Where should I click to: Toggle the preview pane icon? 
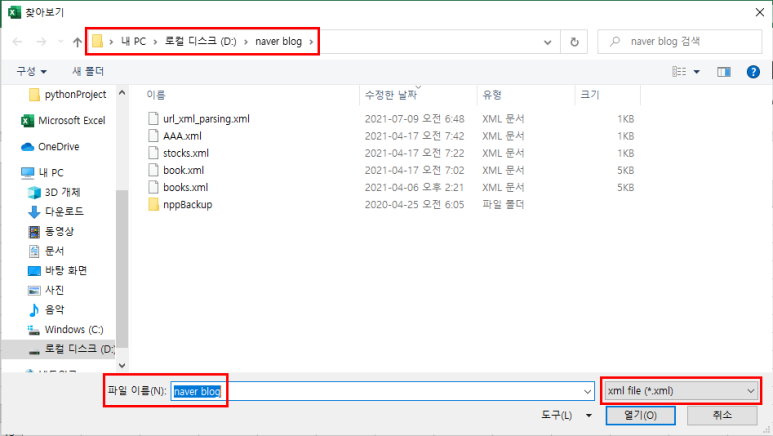(724, 72)
